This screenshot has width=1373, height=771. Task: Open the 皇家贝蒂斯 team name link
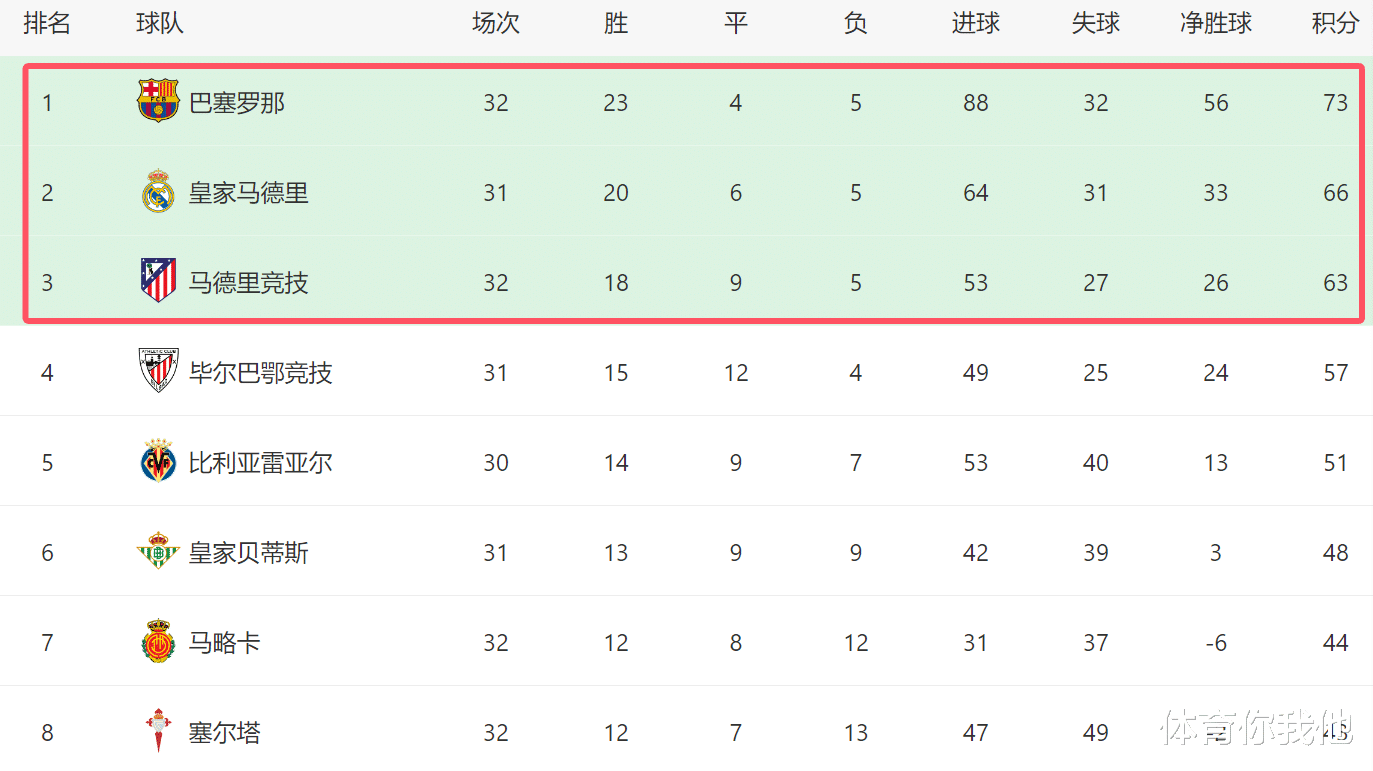click(x=249, y=553)
